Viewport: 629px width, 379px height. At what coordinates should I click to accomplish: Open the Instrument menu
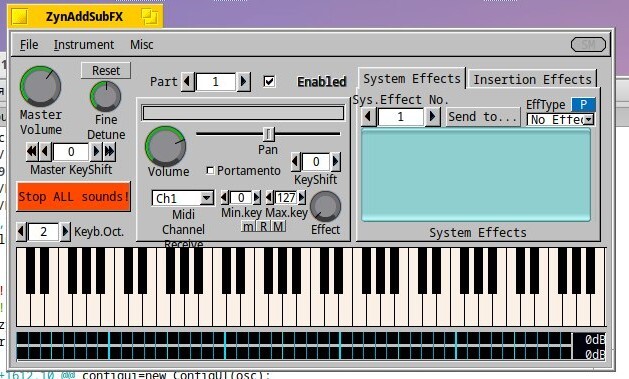click(84, 45)
